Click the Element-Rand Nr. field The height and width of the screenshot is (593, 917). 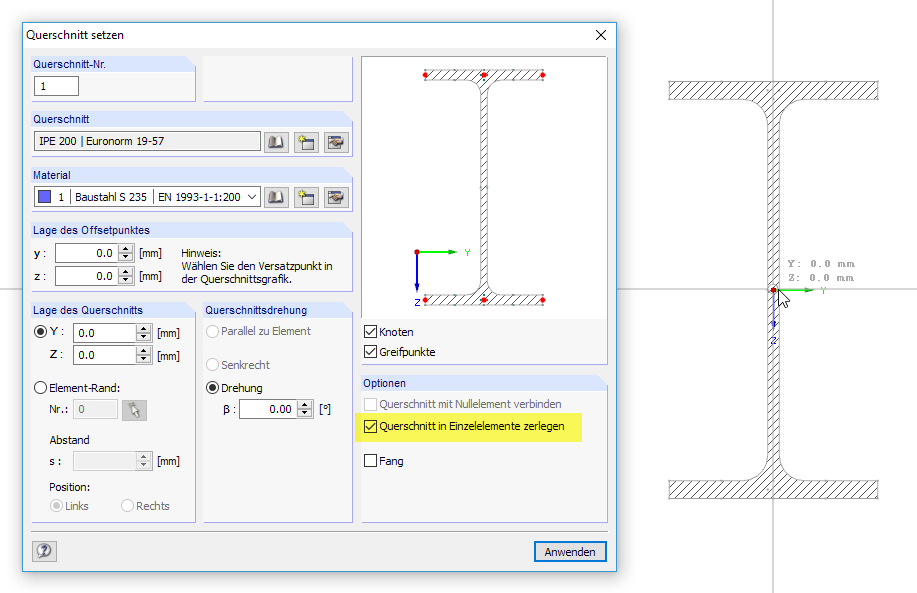click(x=95, y=409)
